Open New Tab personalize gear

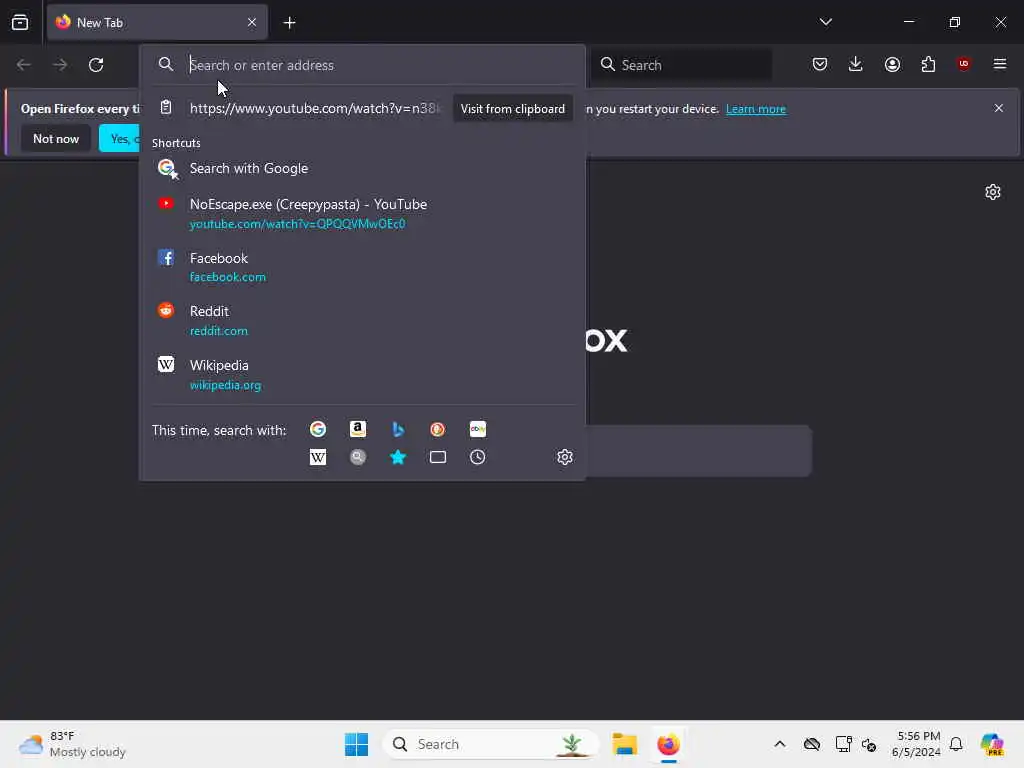(993, 192)
